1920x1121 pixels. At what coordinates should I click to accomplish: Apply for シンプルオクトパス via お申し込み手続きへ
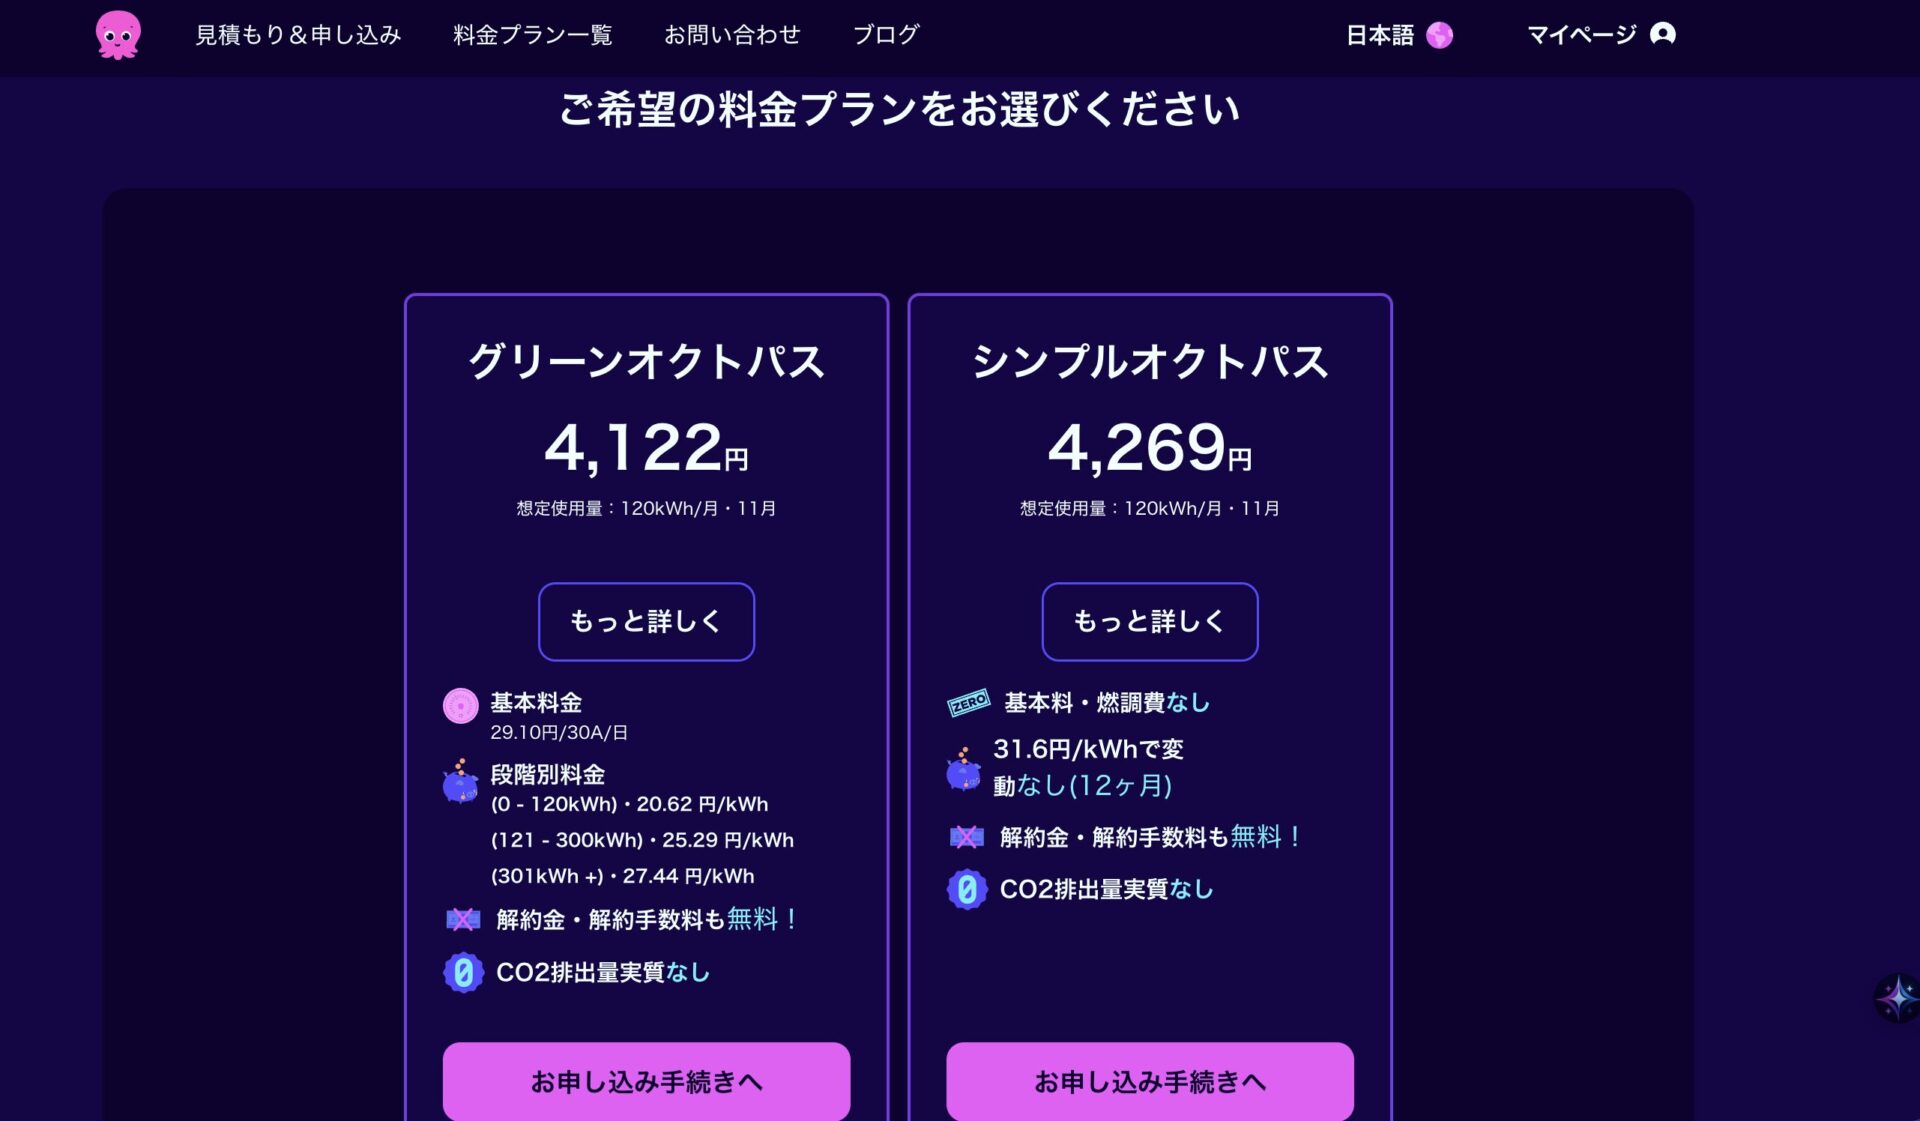1149,1081
